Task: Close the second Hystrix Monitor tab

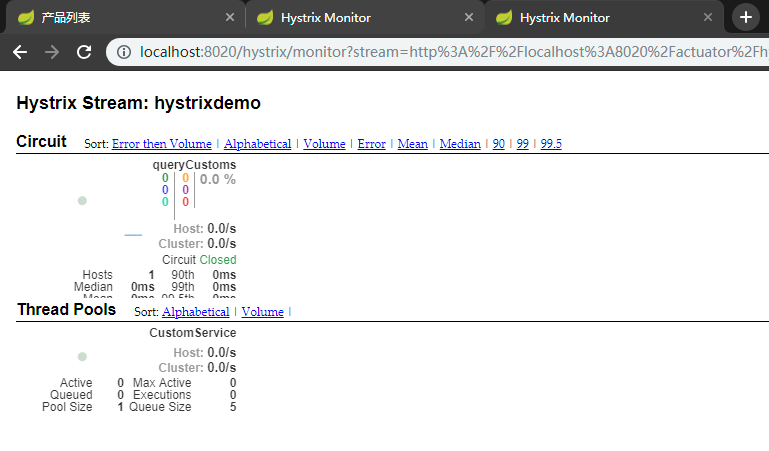Action: 470,18
